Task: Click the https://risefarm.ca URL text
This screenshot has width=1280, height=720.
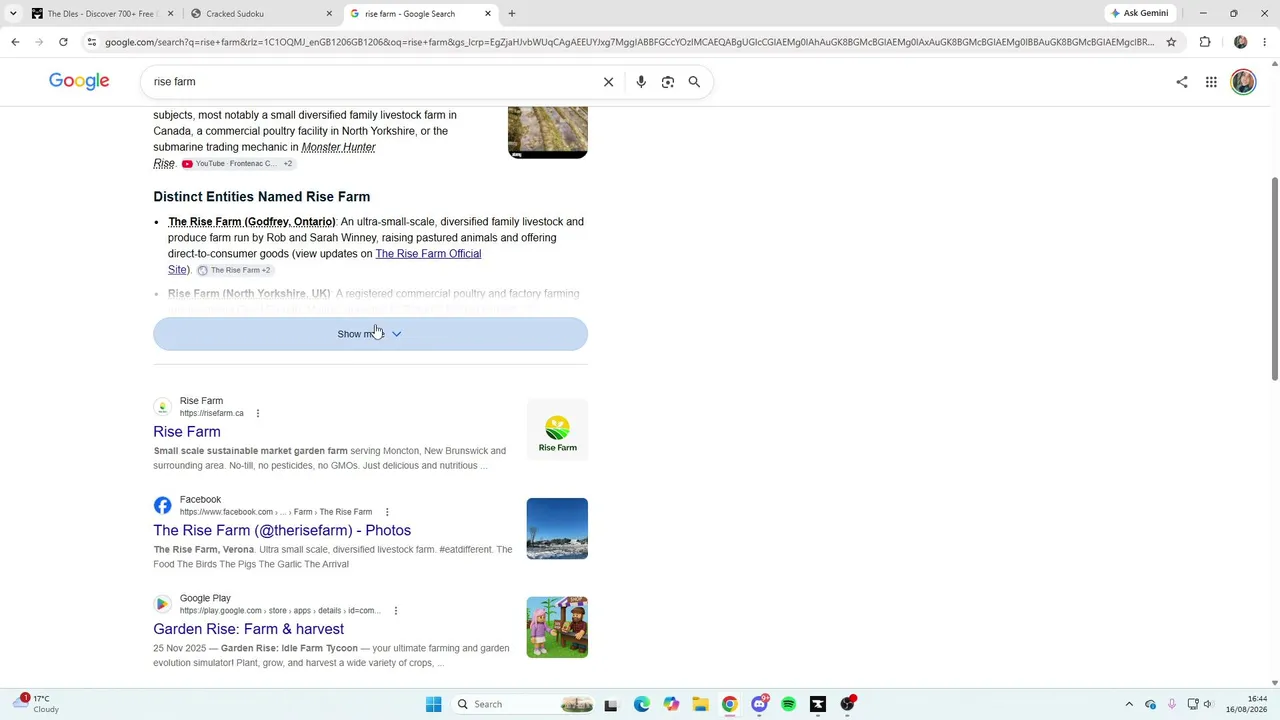Action: pos(212,413)
